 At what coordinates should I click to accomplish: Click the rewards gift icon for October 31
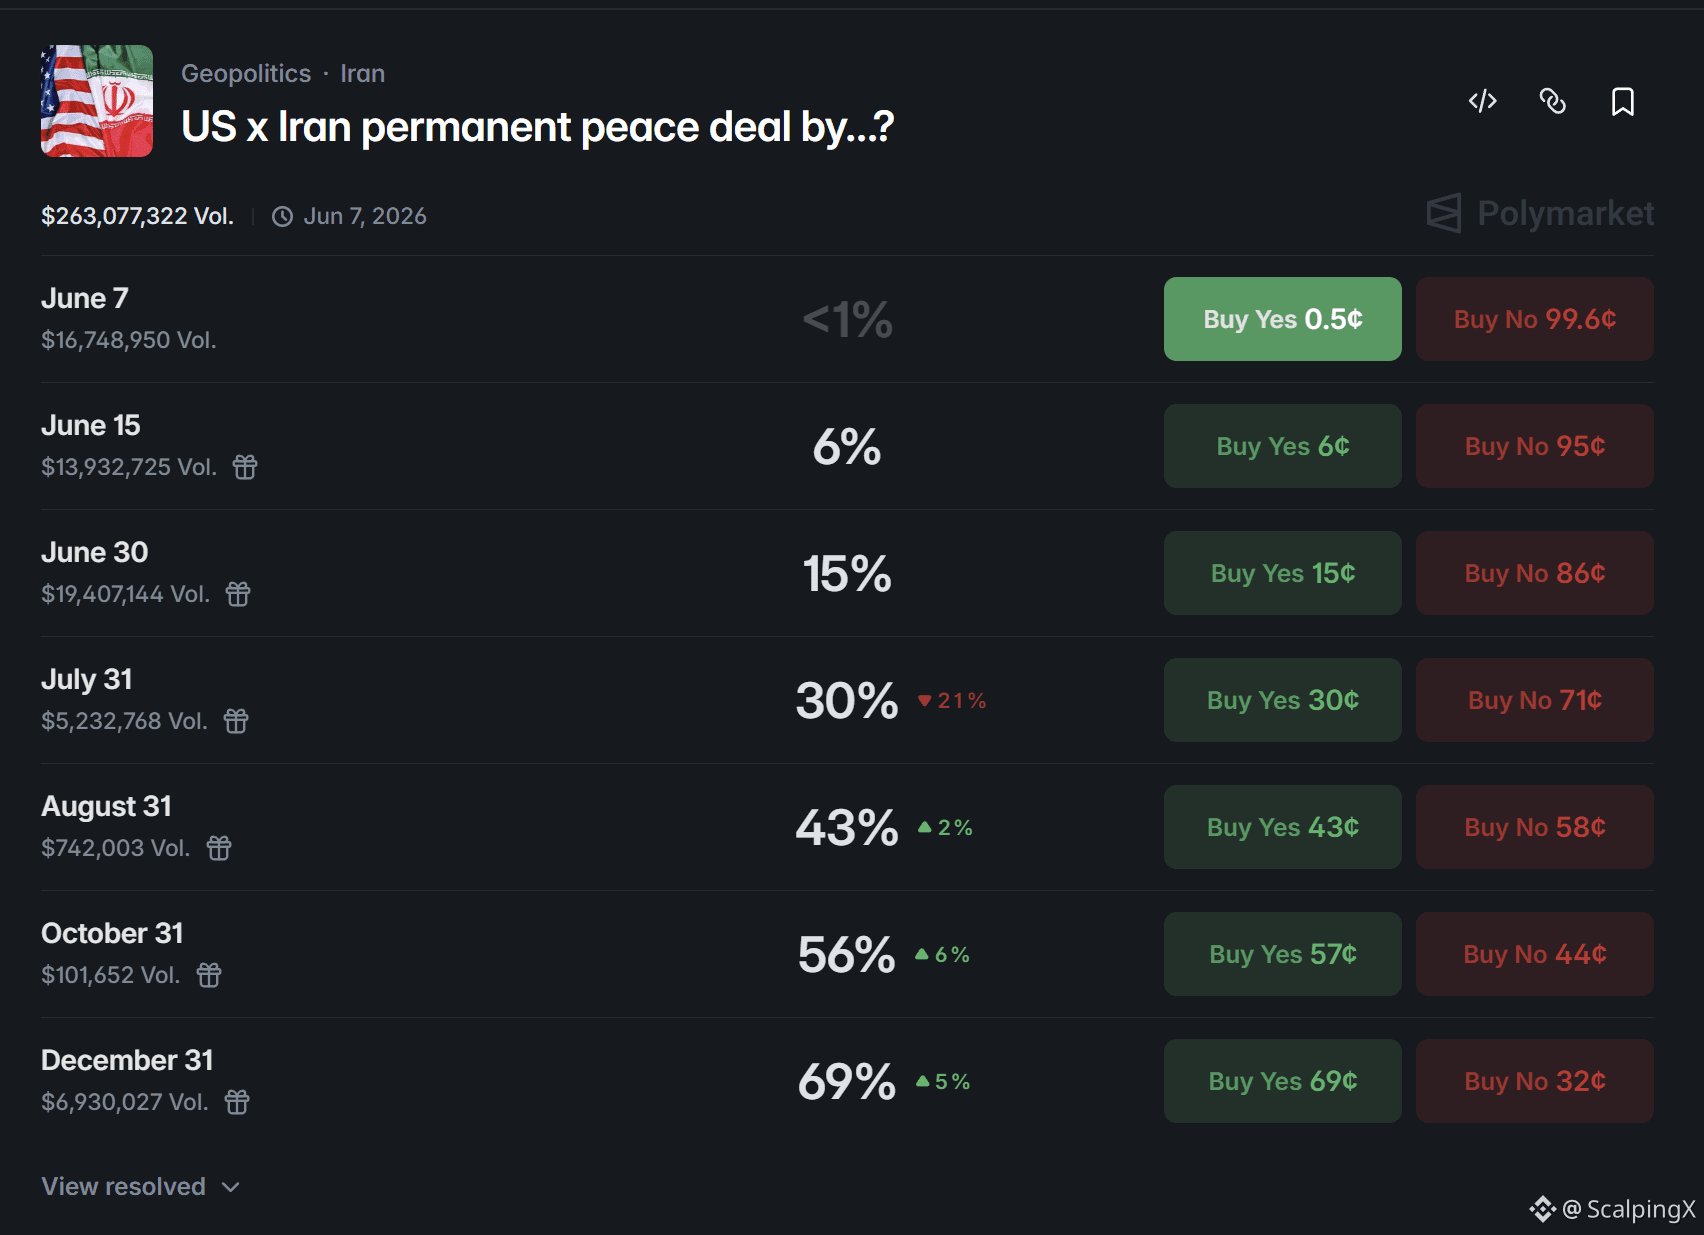(209, 975)
